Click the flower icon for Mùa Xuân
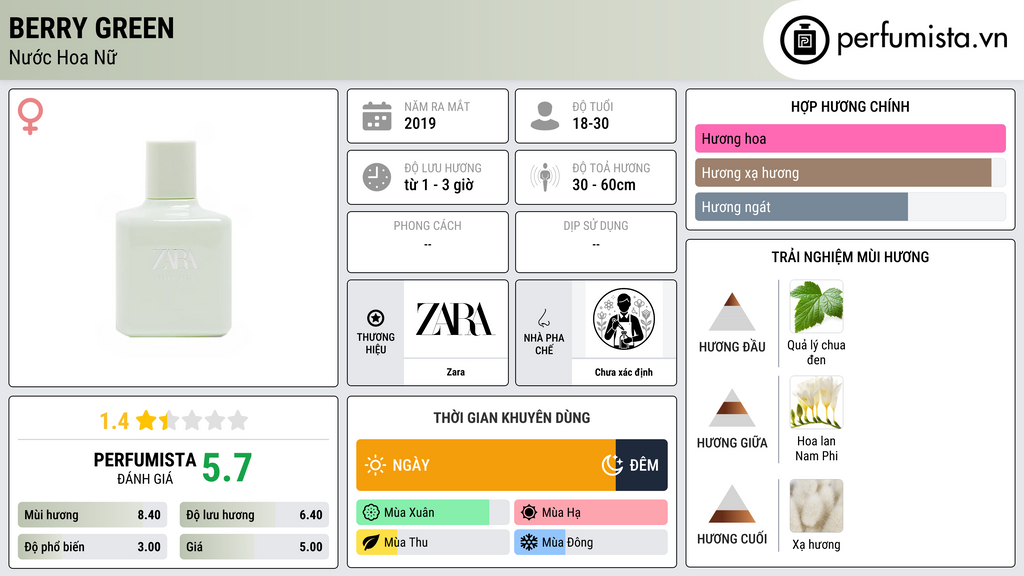1024x576 pixels. (x=371, y=513)
